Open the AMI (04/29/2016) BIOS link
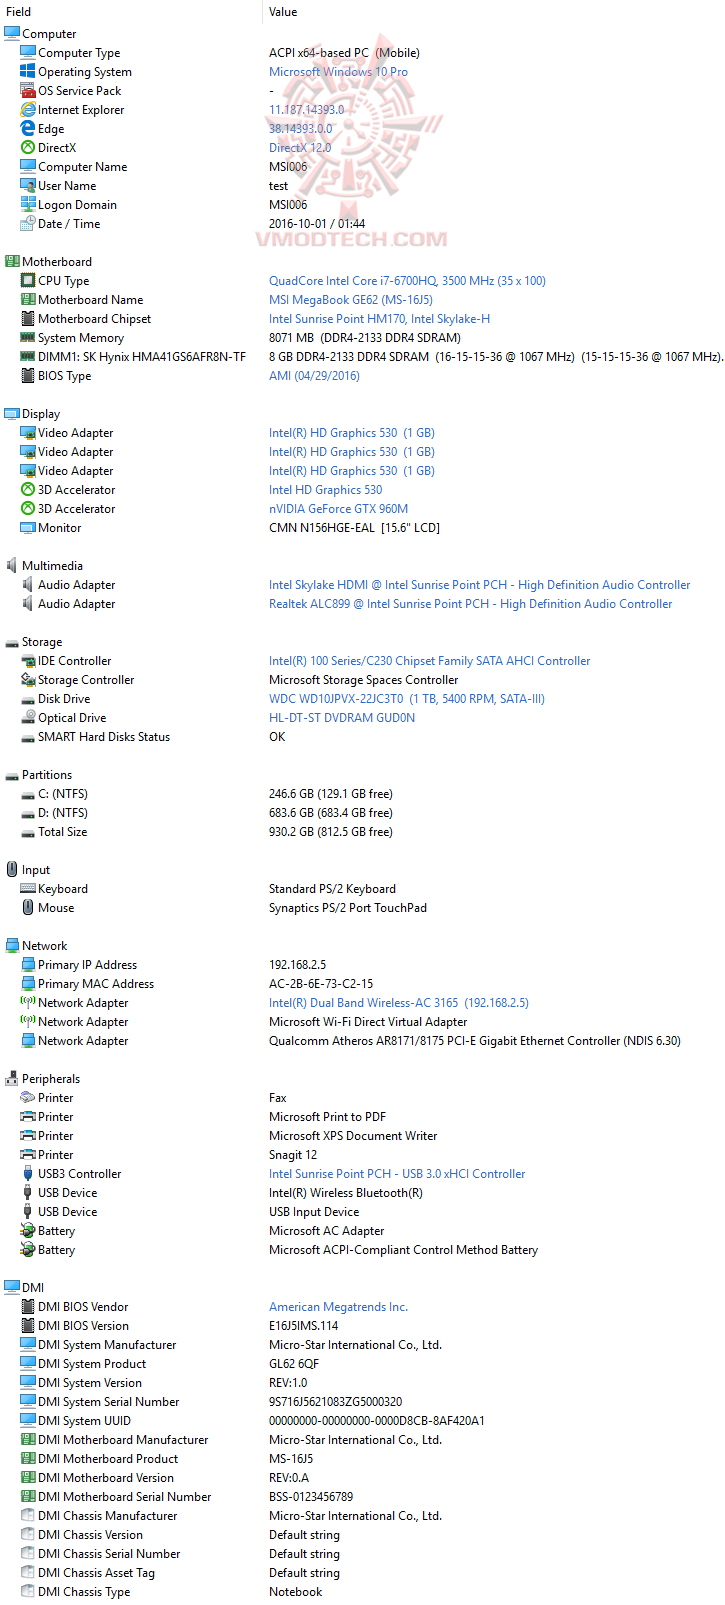The image size is (725, 1605). click(314, 375)
